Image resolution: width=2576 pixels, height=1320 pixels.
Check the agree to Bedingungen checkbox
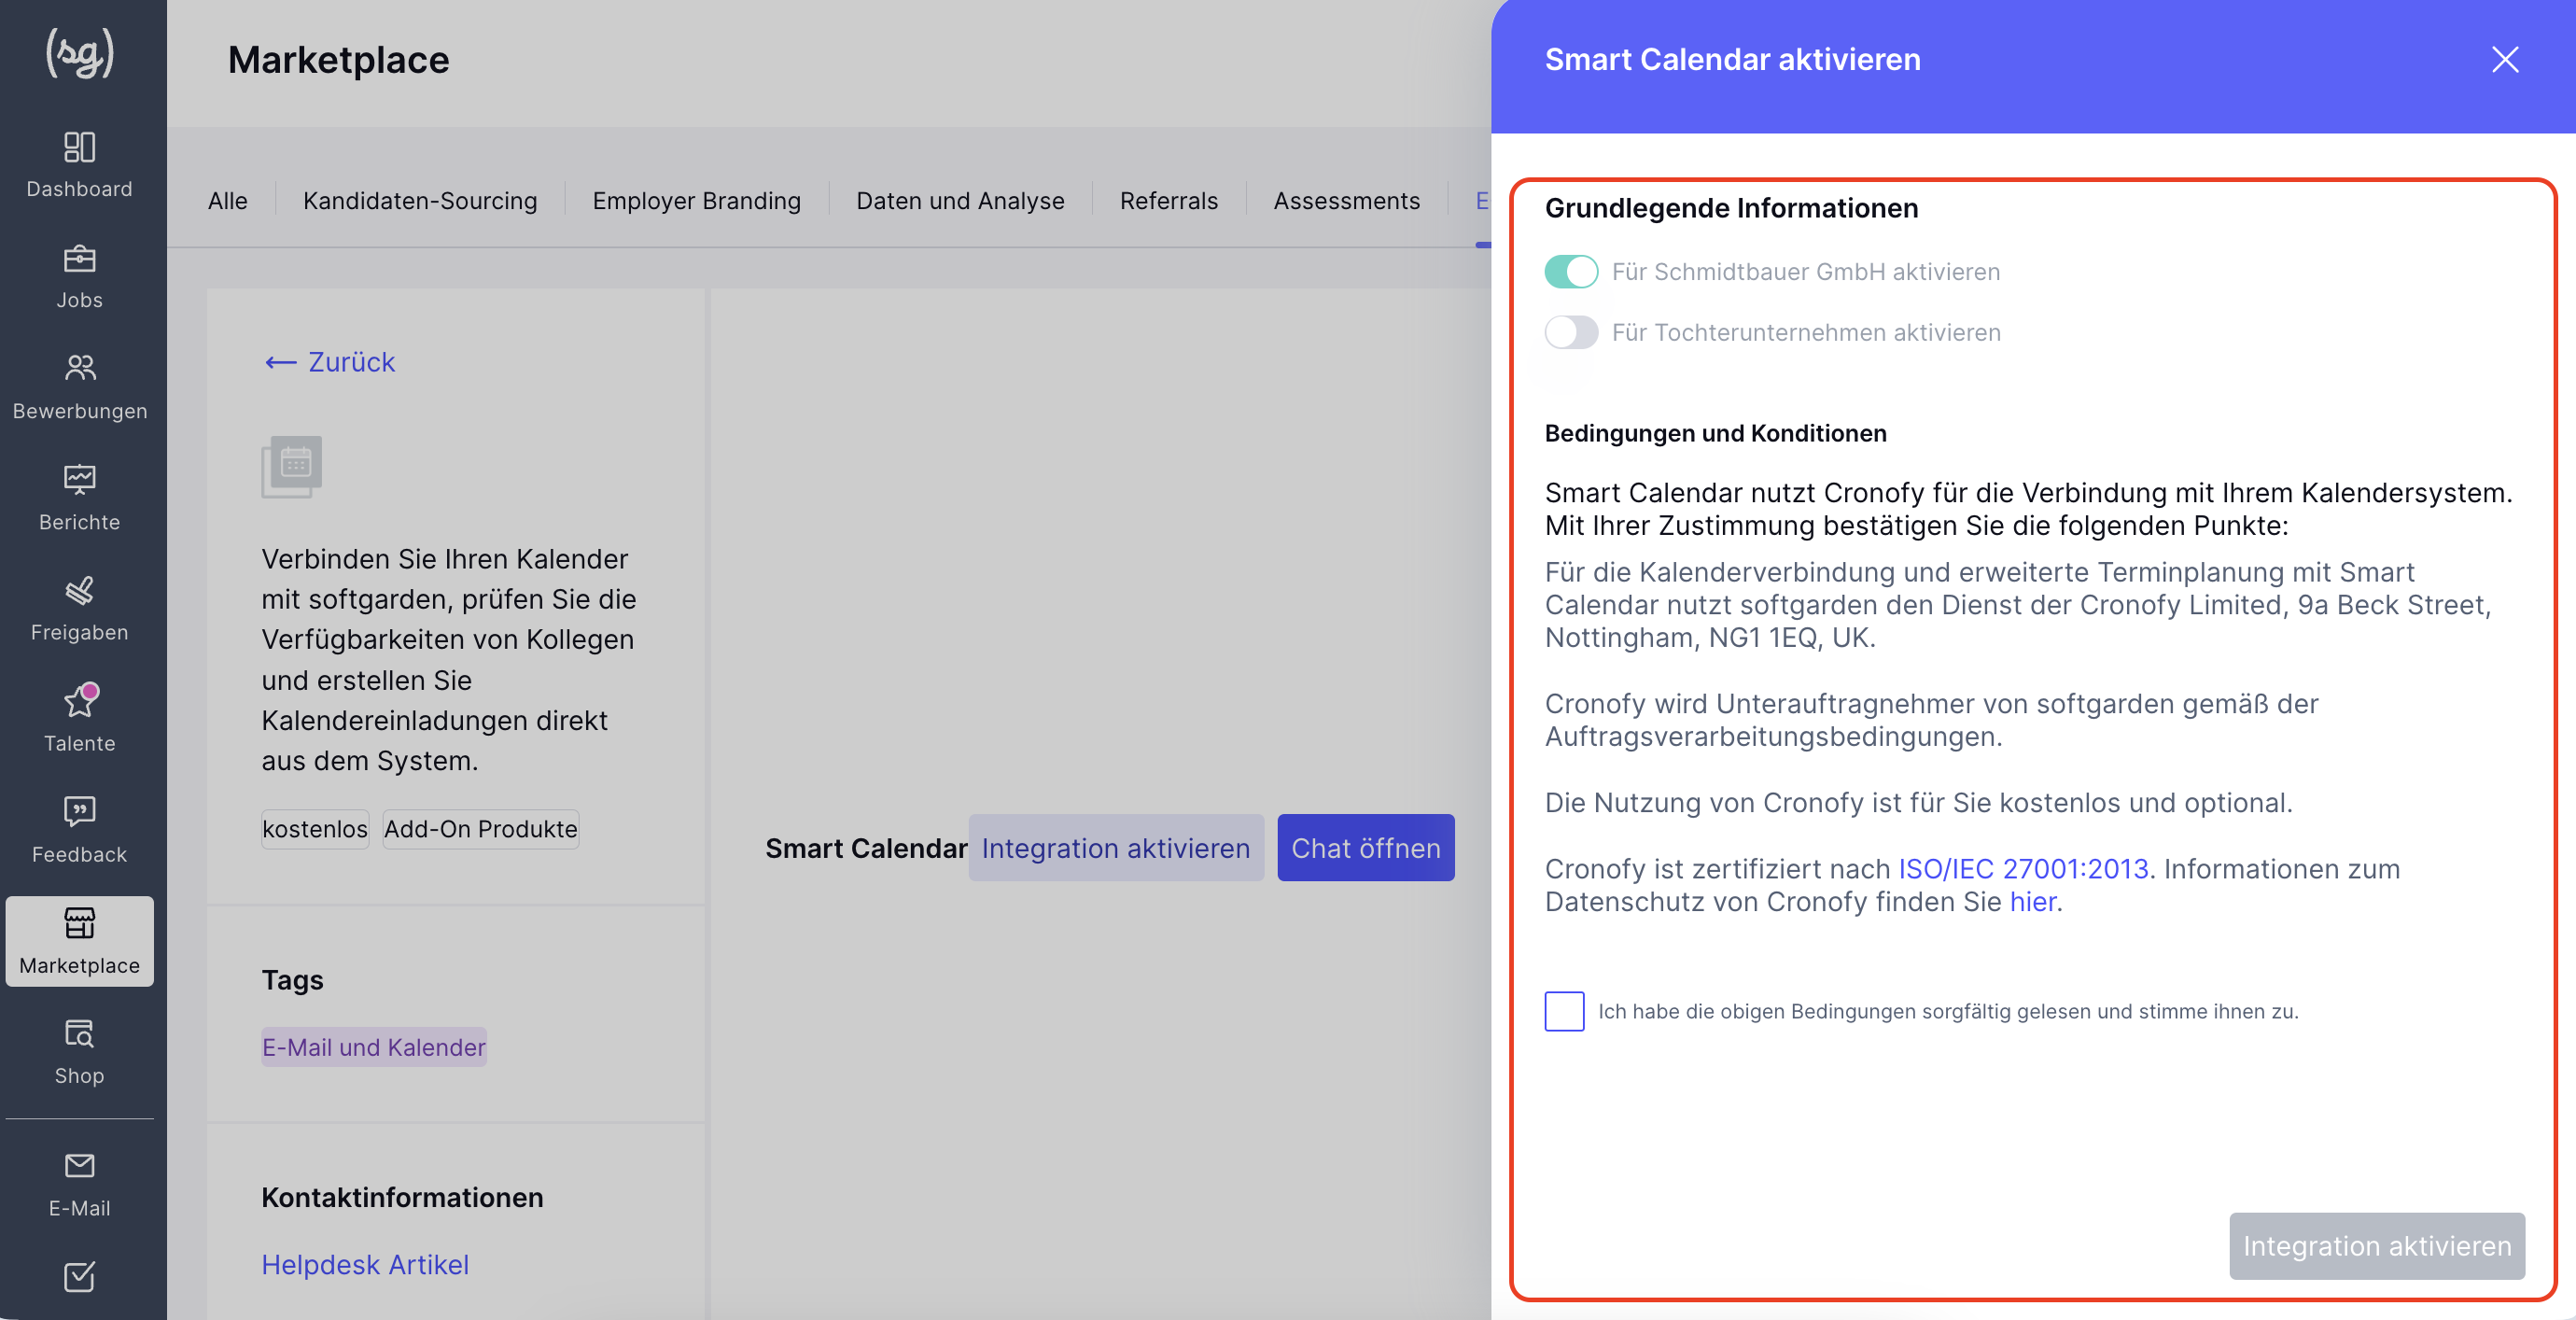tap(1564, 1011)
